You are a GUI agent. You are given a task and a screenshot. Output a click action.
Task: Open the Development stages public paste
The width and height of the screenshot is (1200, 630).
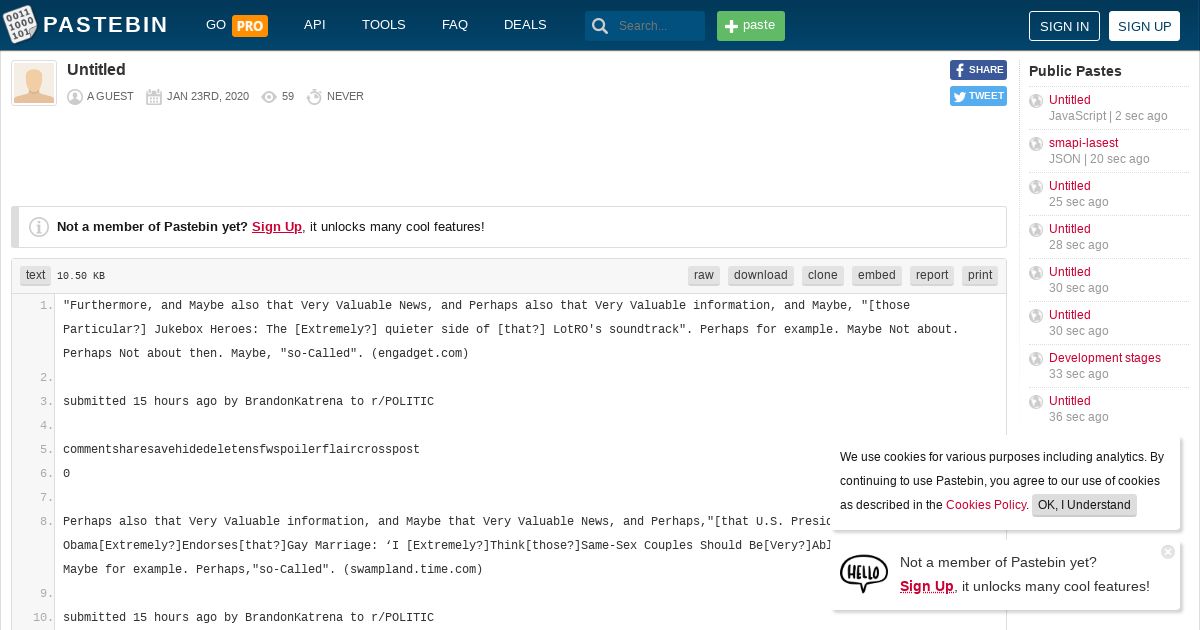(1105, 358)
